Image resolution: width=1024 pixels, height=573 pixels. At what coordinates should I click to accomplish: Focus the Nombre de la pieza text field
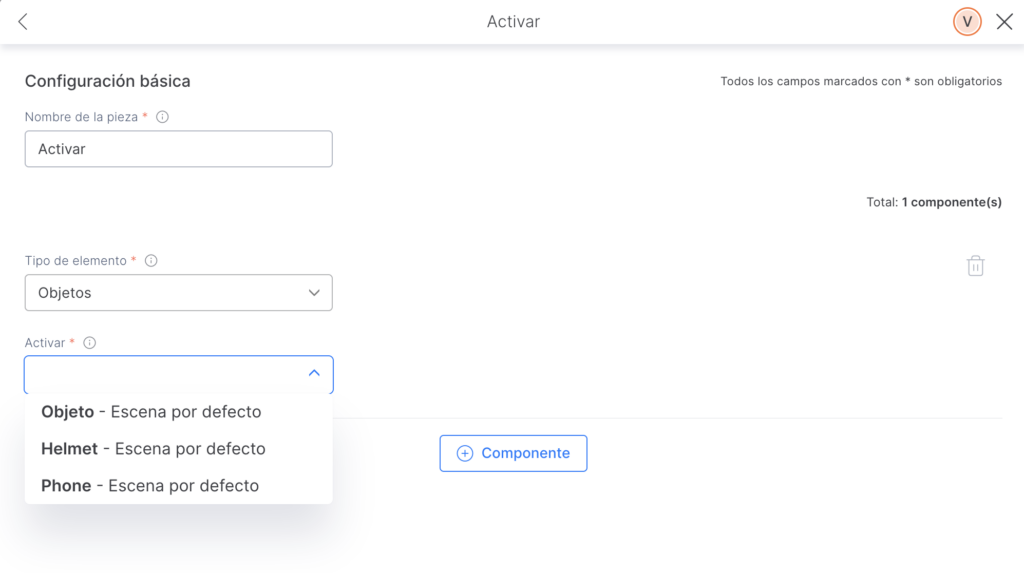tap(178, 149)
